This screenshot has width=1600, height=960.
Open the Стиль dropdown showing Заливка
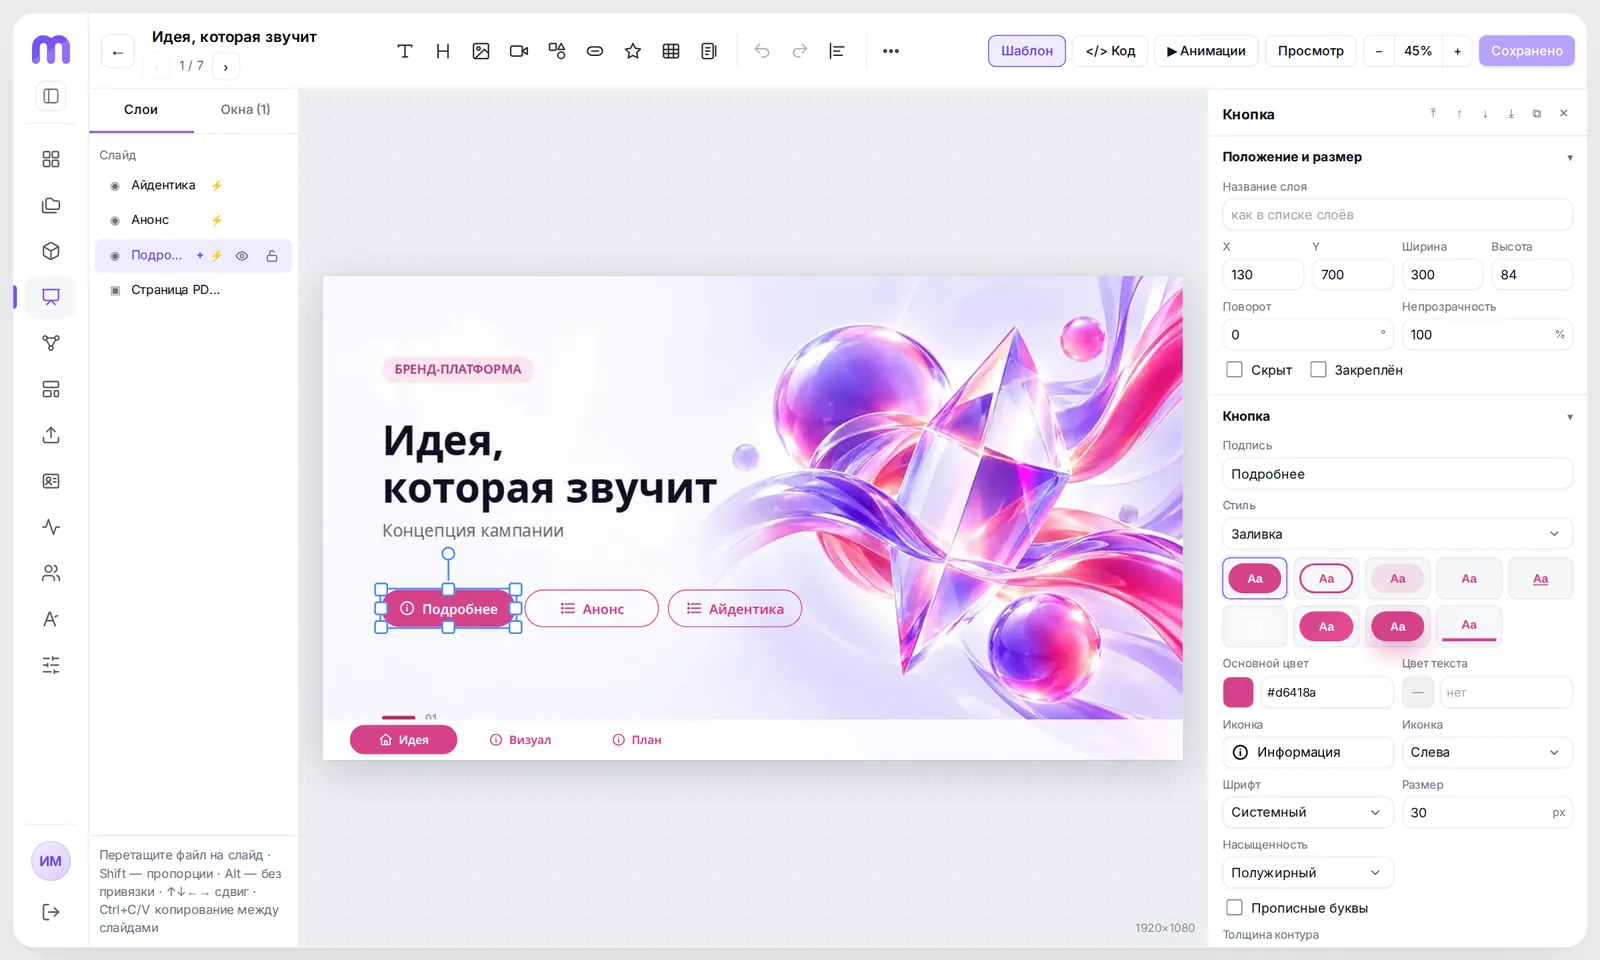tap(1397, 534)
